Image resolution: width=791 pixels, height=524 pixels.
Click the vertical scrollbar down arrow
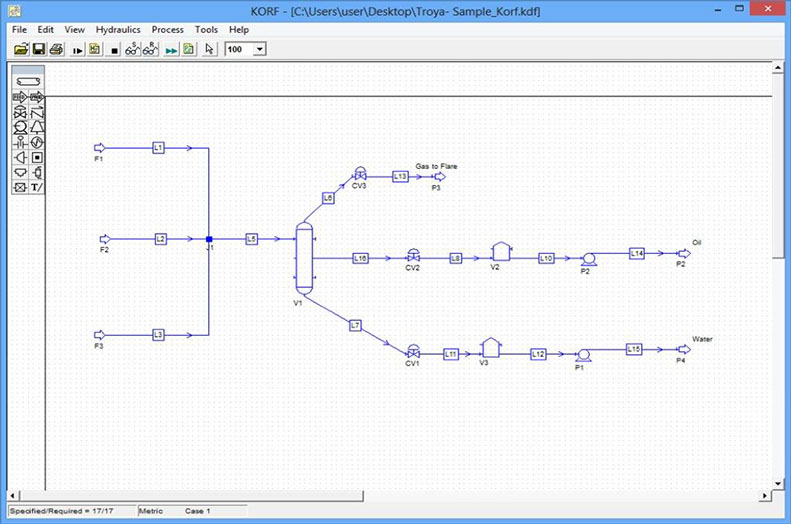[779, 482]
